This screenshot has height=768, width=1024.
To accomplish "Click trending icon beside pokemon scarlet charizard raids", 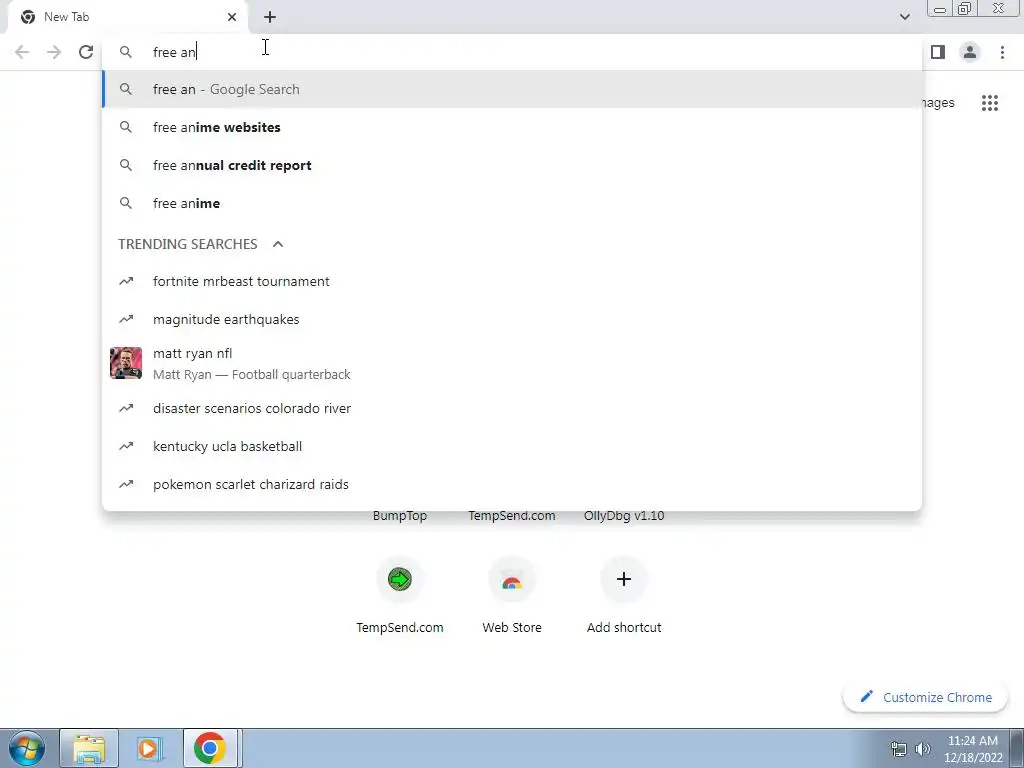I will coord(126,484).
